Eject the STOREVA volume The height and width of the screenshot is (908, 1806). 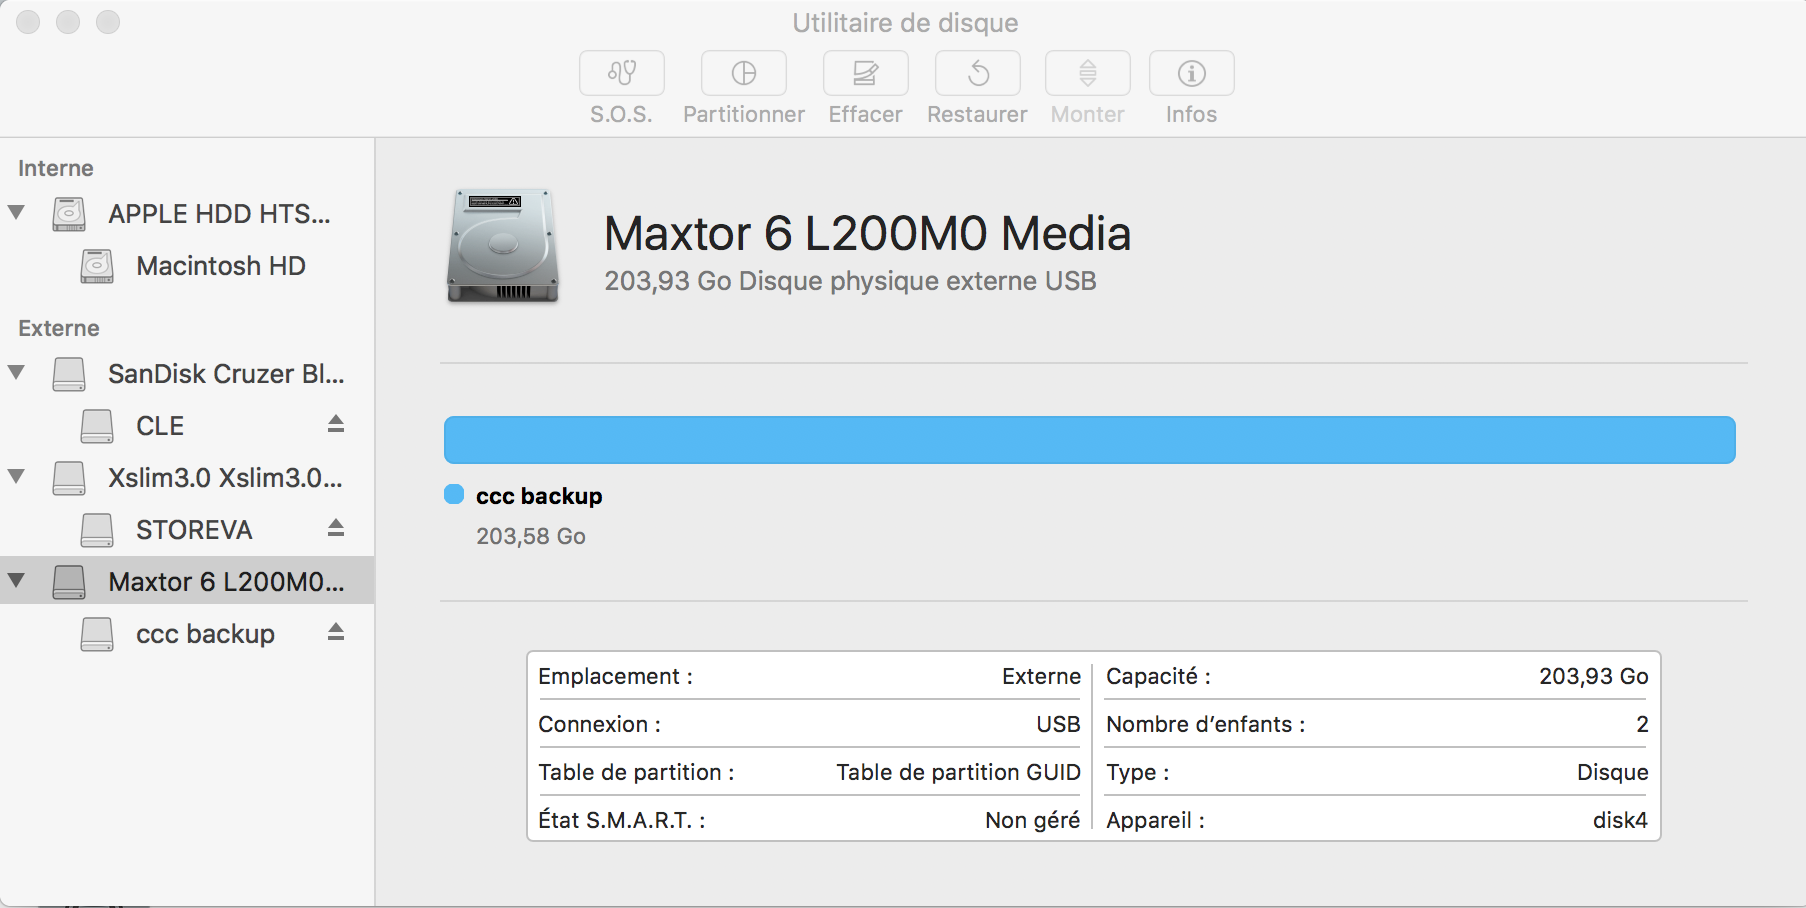[x=336, y=529]
